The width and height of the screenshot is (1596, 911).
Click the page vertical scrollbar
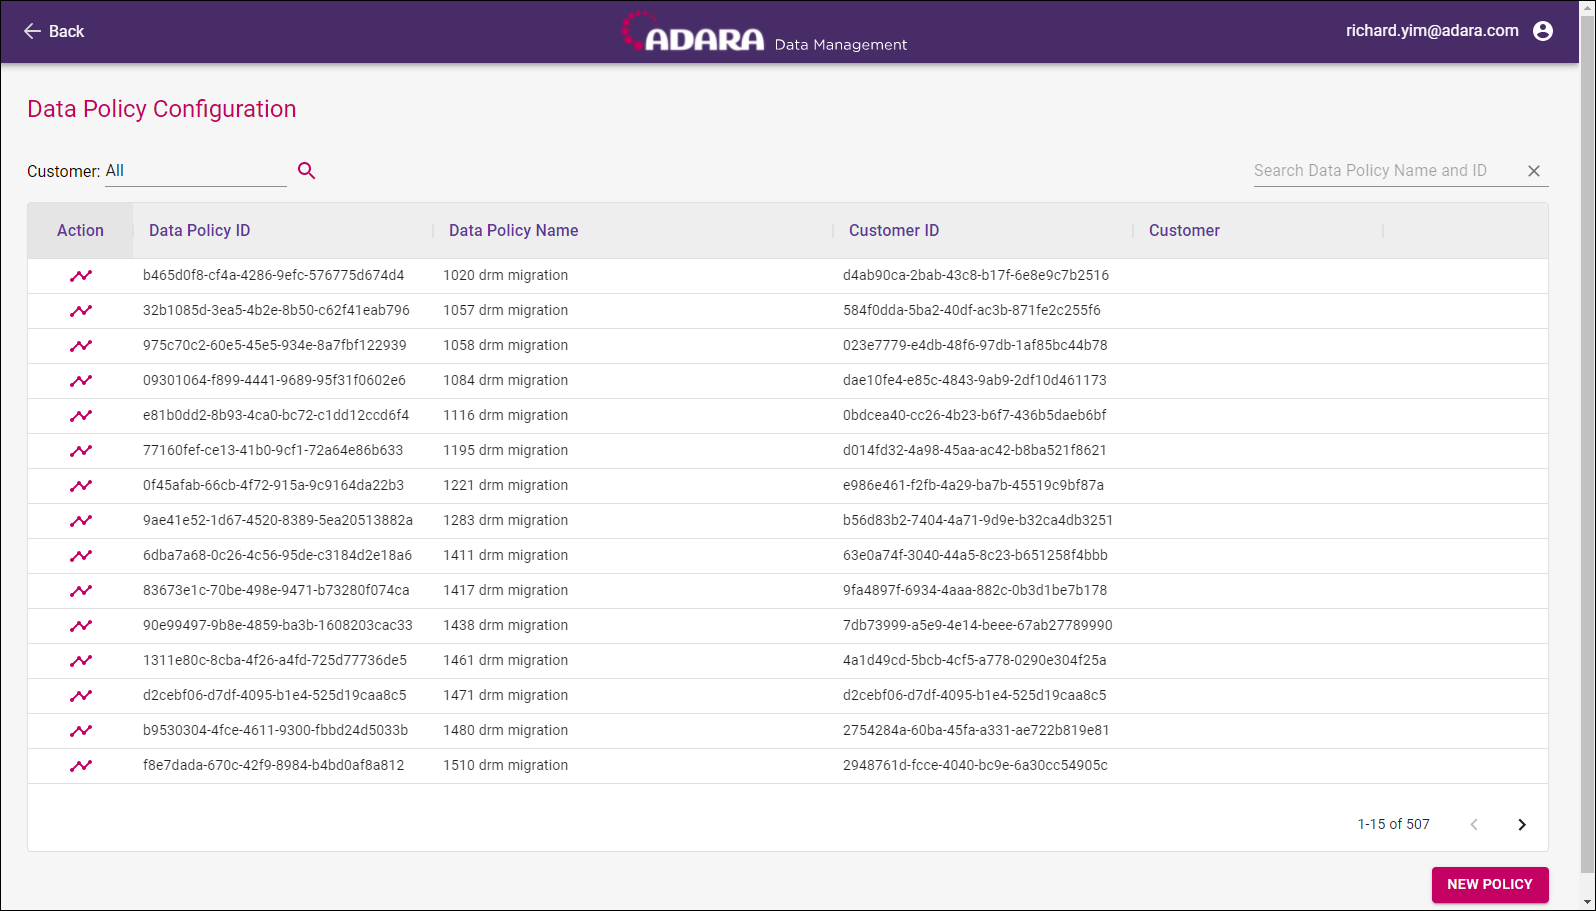(1588, 443)
